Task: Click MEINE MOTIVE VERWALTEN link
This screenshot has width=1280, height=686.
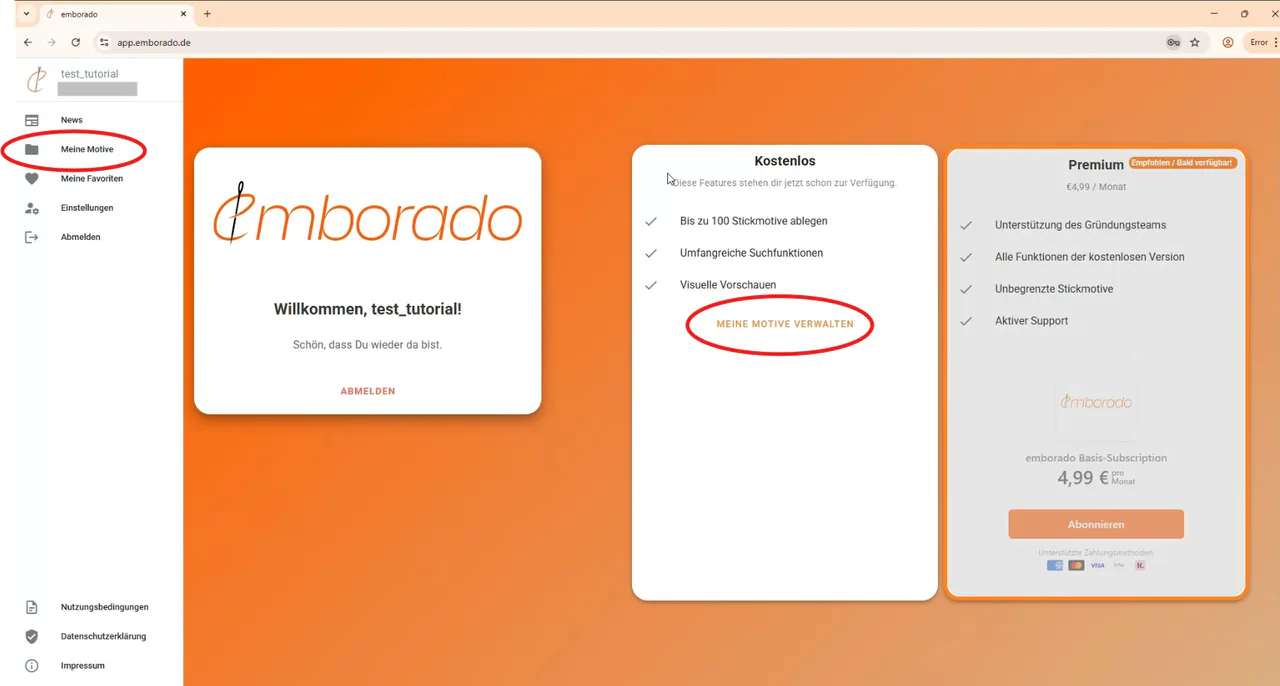Action: tap(785, 324)
